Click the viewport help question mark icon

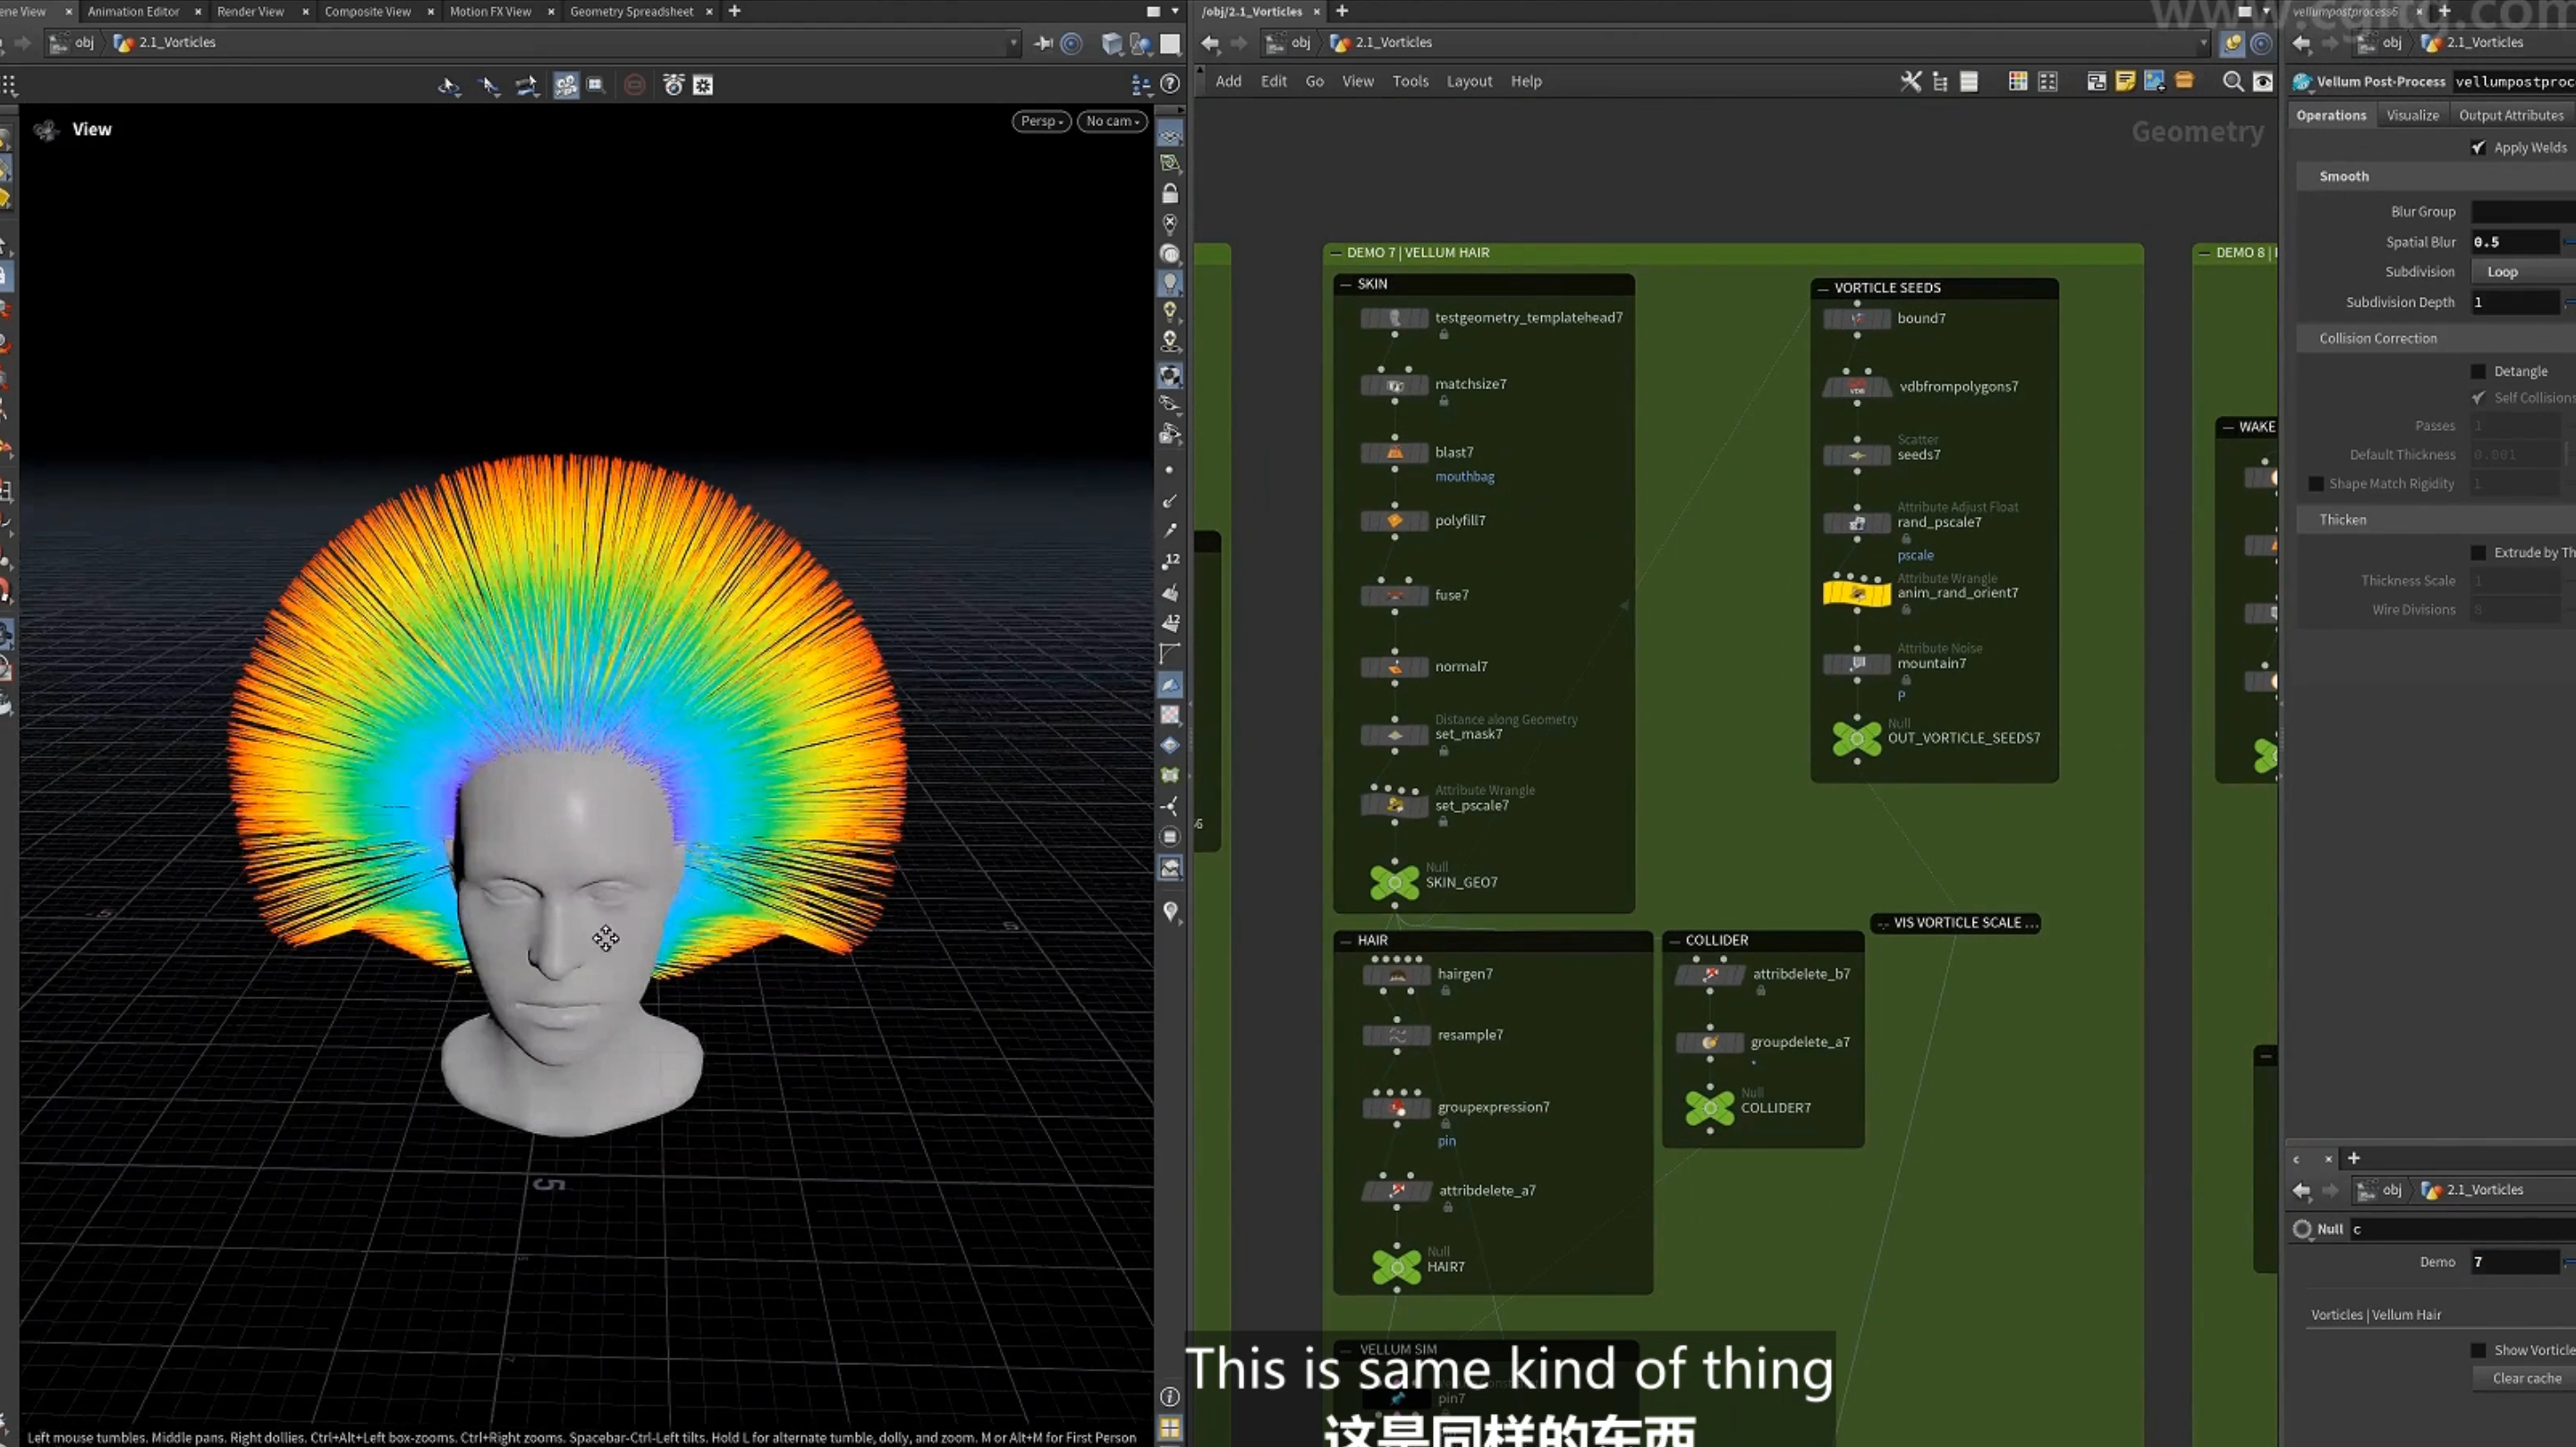click(x=1170, y=85)
